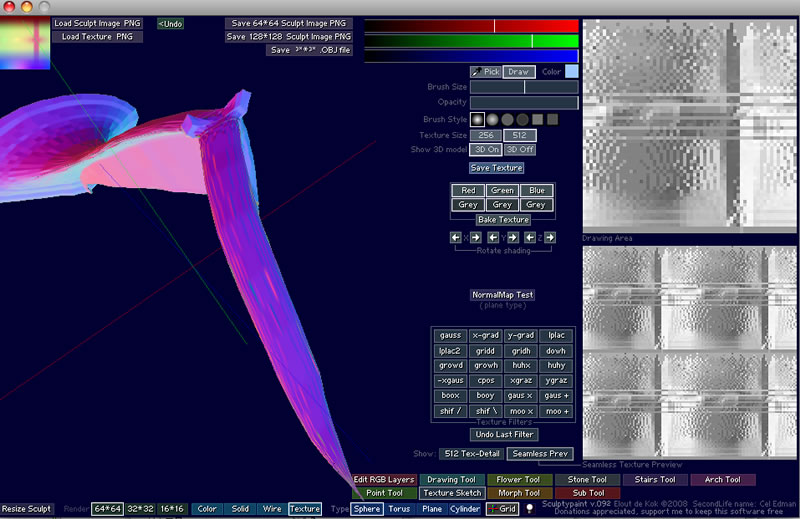The image size is (800, 519).
Task: Choose the dark round brush style
Action: 522,119
